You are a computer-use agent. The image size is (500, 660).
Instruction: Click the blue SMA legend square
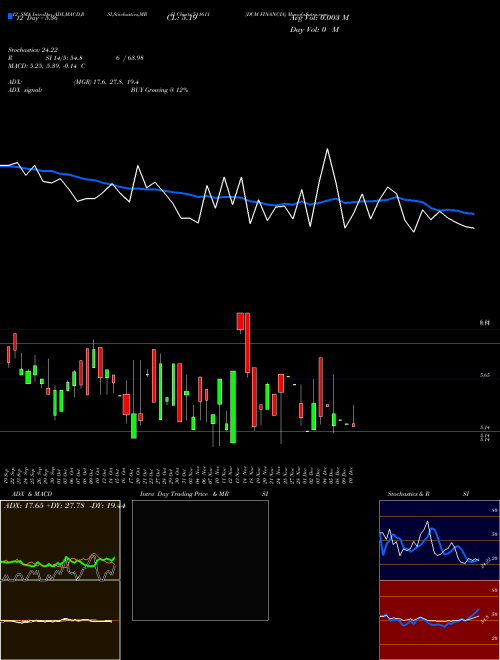(x=10, y=17)
